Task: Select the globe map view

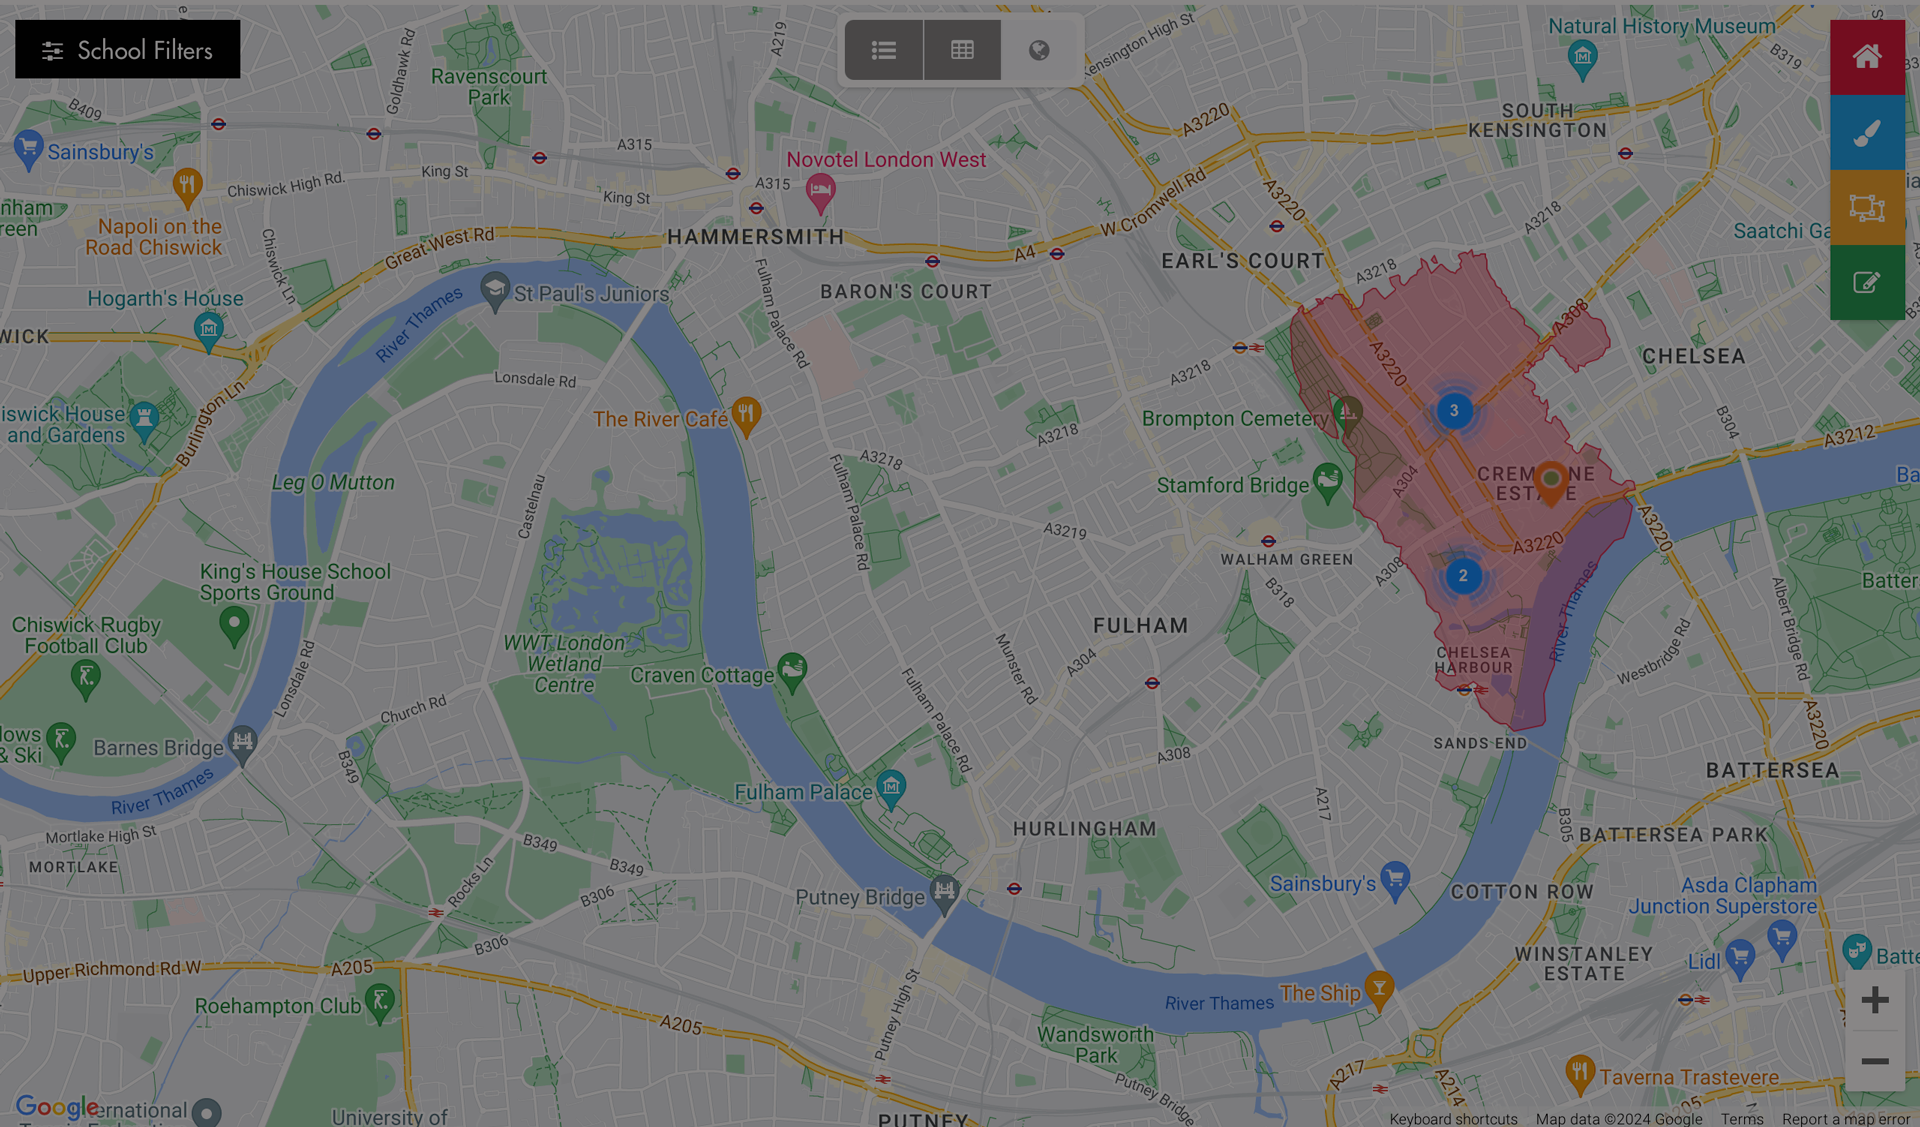Action: pos(1039,50)
